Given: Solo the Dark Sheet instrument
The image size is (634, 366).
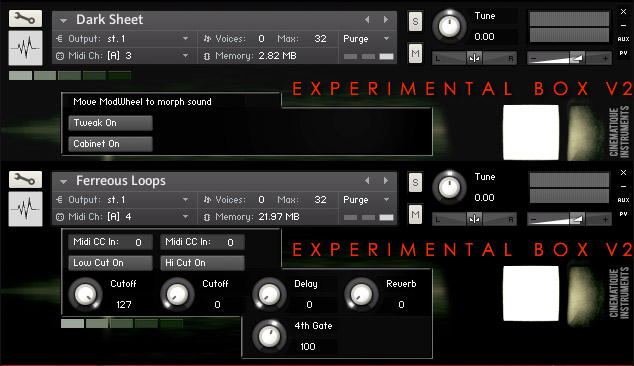Looking at the screenshot, I should pyautogui.click(x=415, y=21).
